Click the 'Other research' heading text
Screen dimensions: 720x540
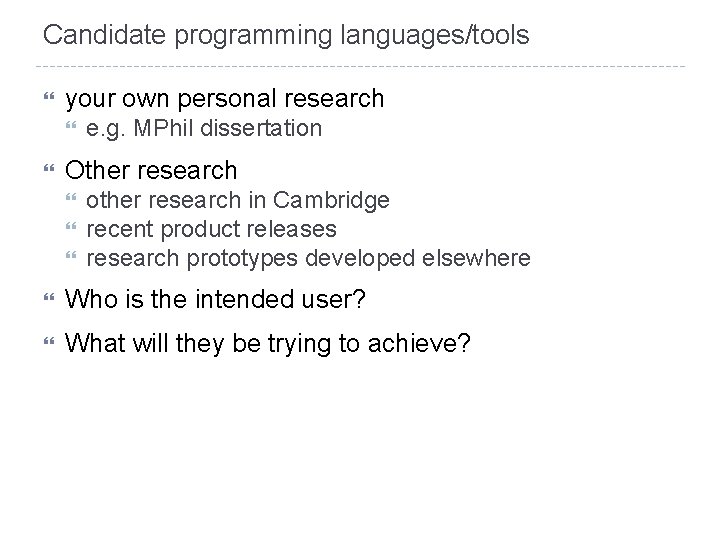(x=151, y=170)
